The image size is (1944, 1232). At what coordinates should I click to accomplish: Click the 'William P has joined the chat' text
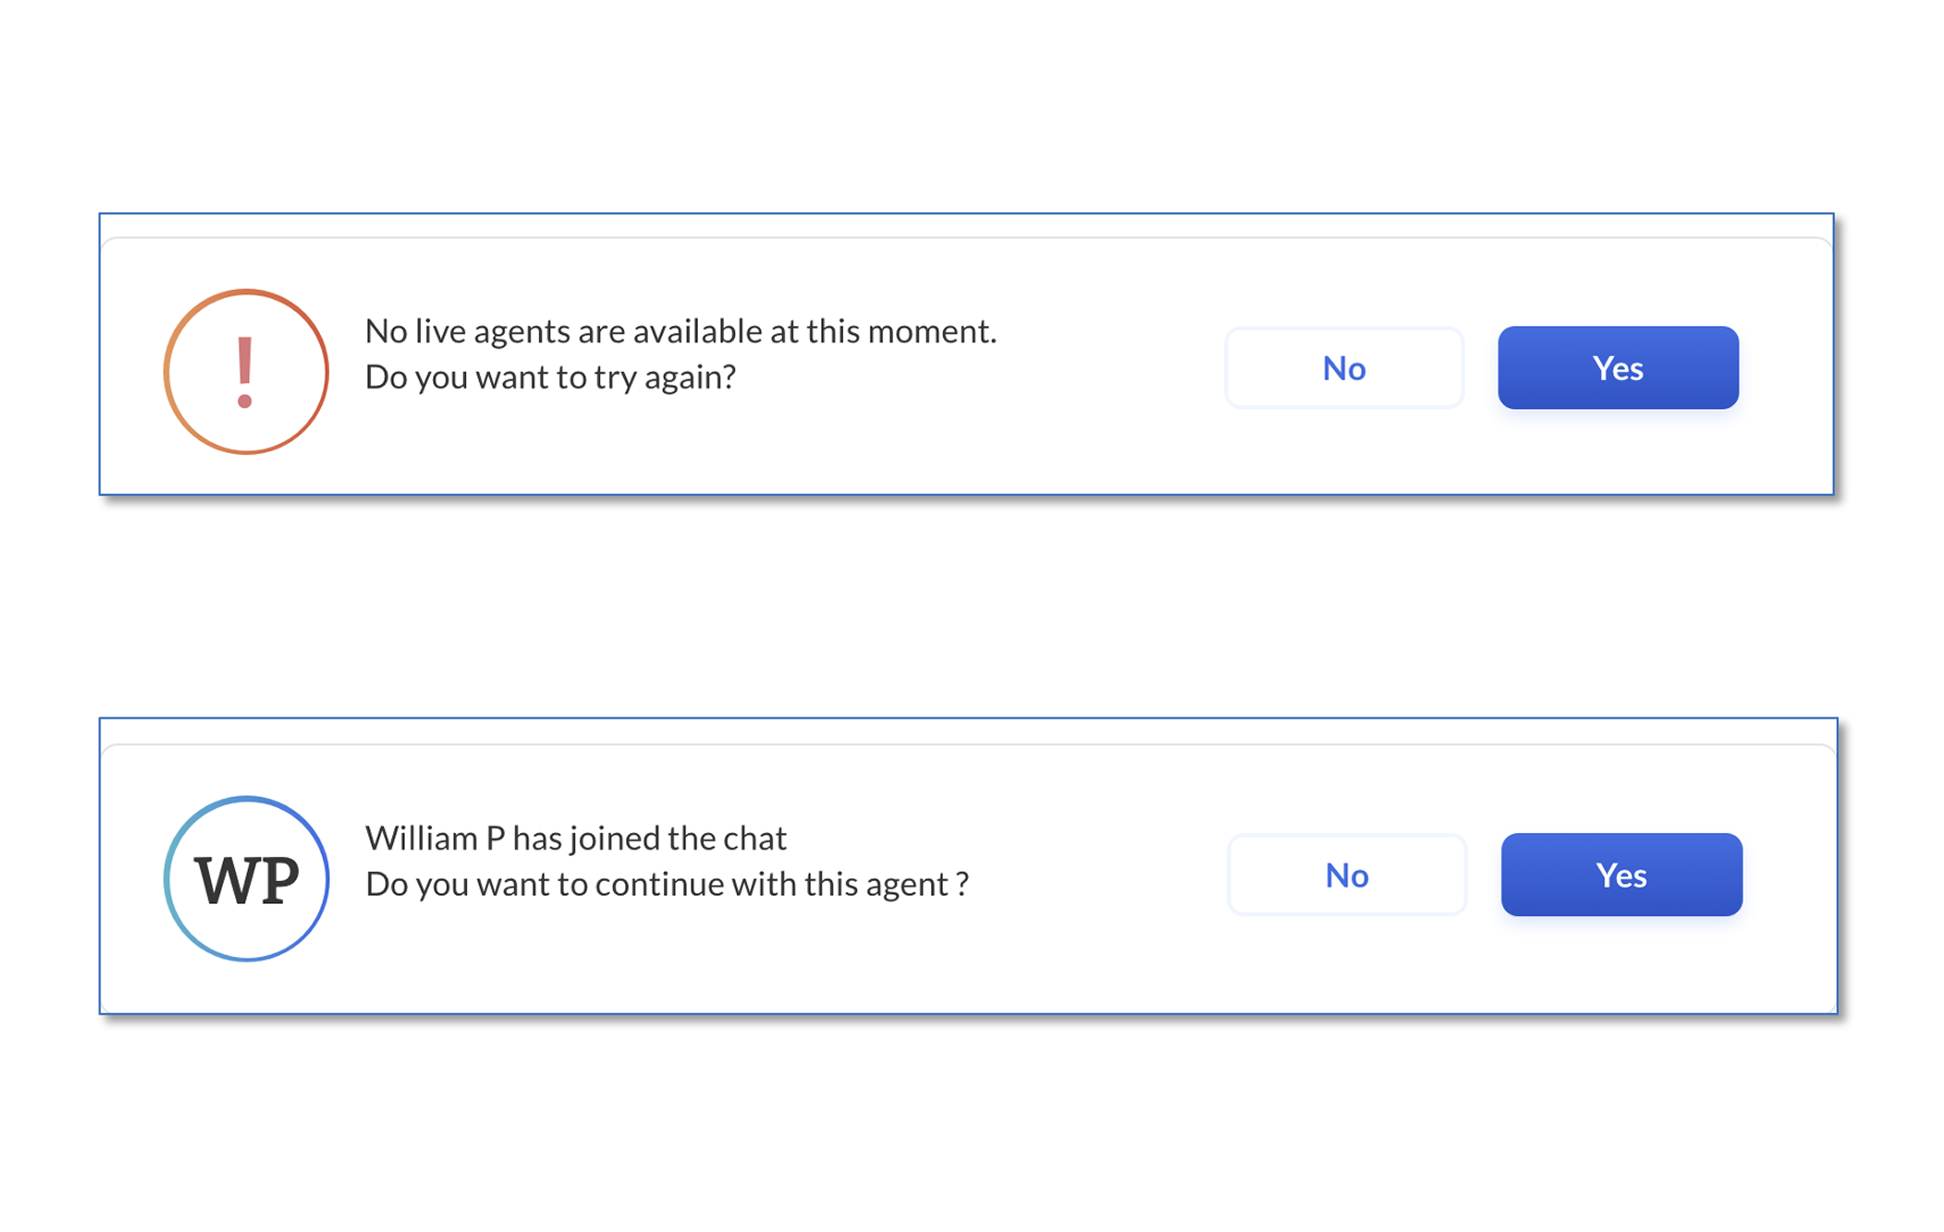[577, 838]
